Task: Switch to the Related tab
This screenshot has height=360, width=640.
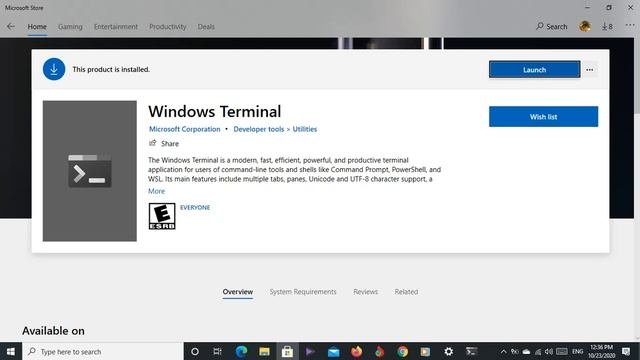Action: (406, 292)
